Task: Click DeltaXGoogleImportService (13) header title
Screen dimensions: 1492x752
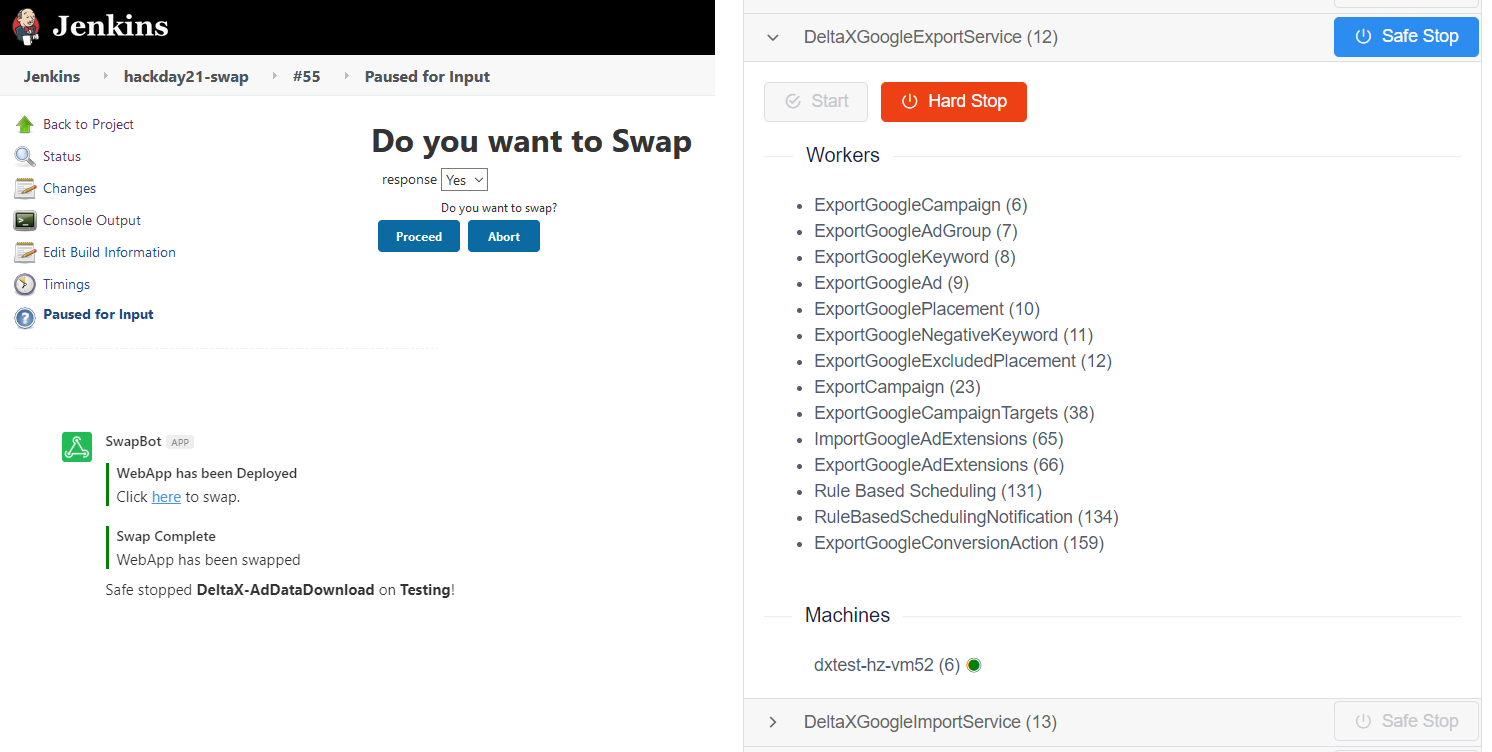Action: point(930,722)
